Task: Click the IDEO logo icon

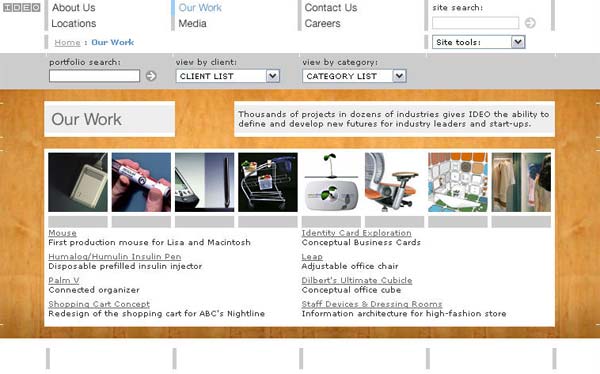Action: [21, 7]
